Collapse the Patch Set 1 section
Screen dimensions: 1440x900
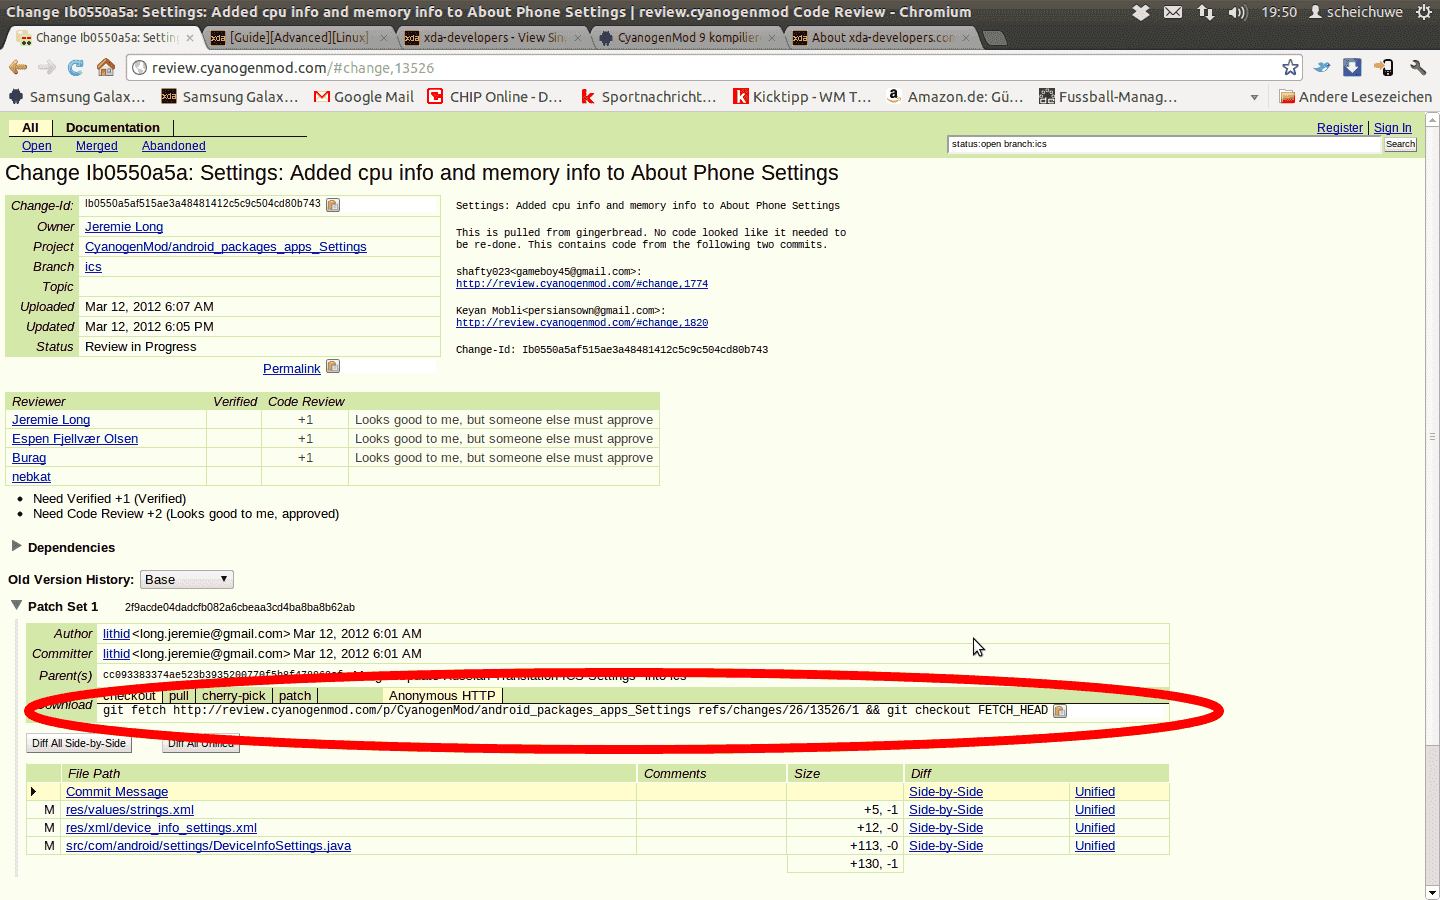point(16,606)
